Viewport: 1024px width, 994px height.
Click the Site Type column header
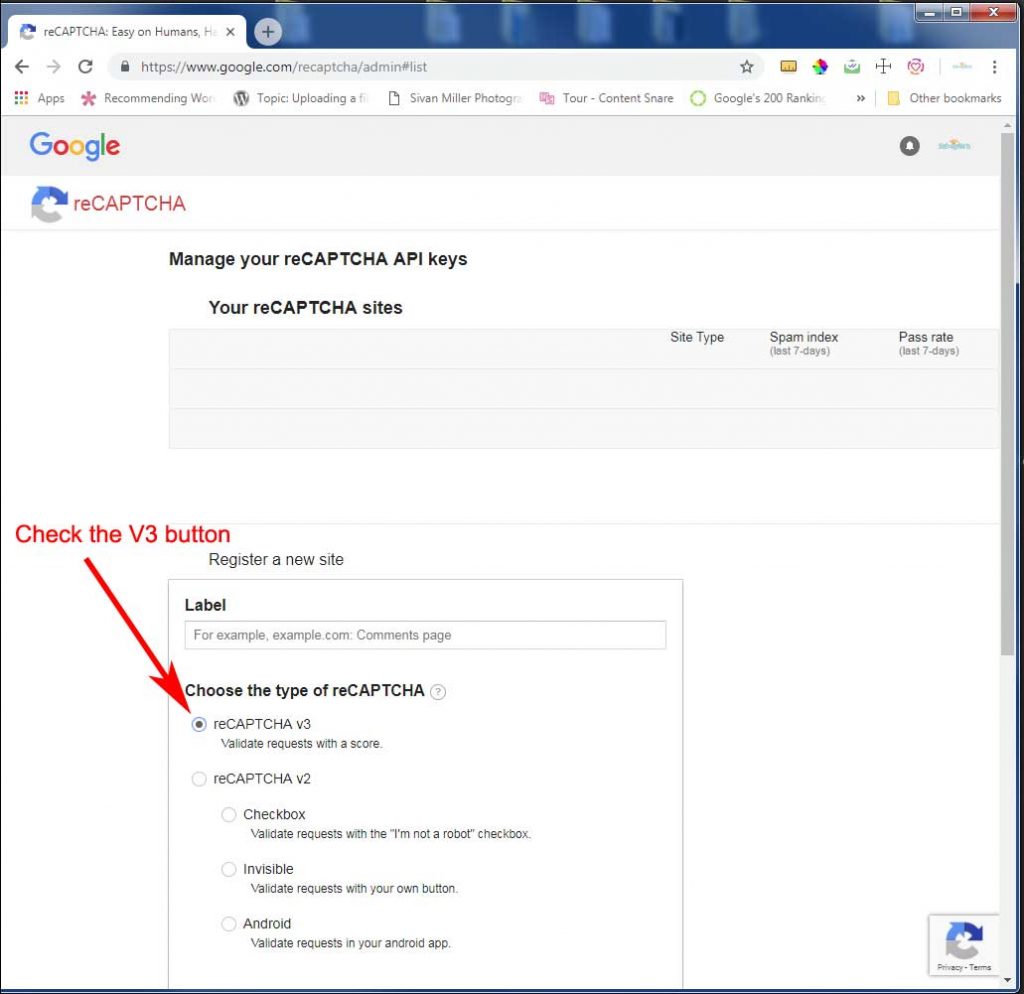click(x=697, y=337)
